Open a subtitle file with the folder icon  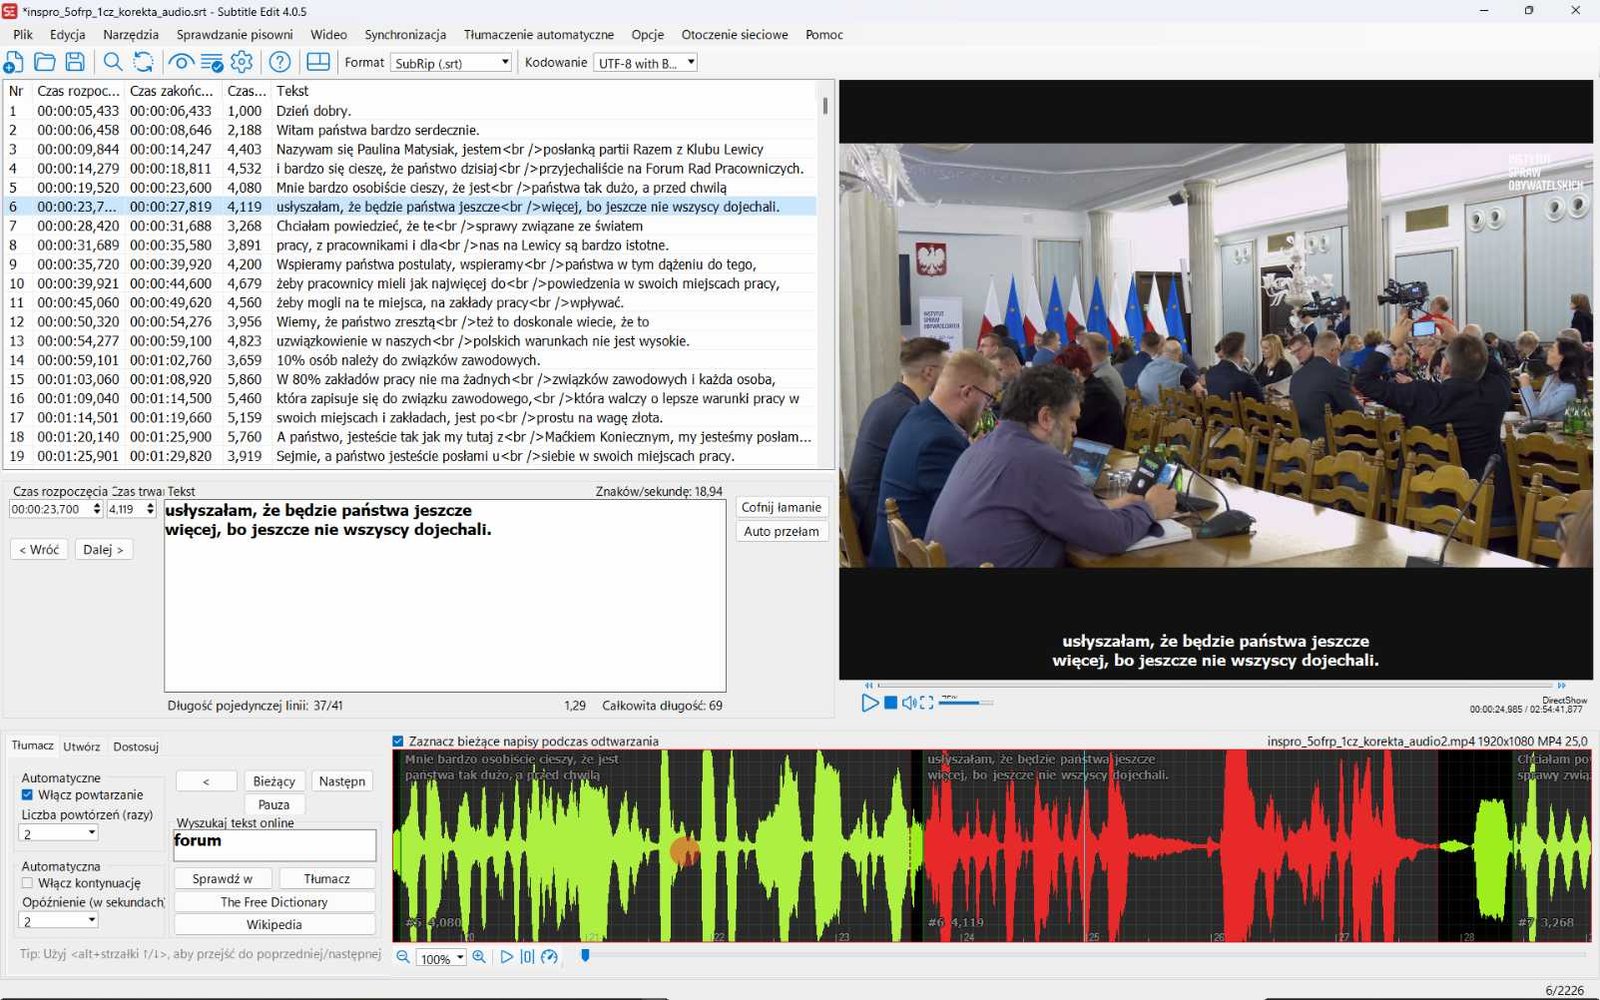pos(45,62)
